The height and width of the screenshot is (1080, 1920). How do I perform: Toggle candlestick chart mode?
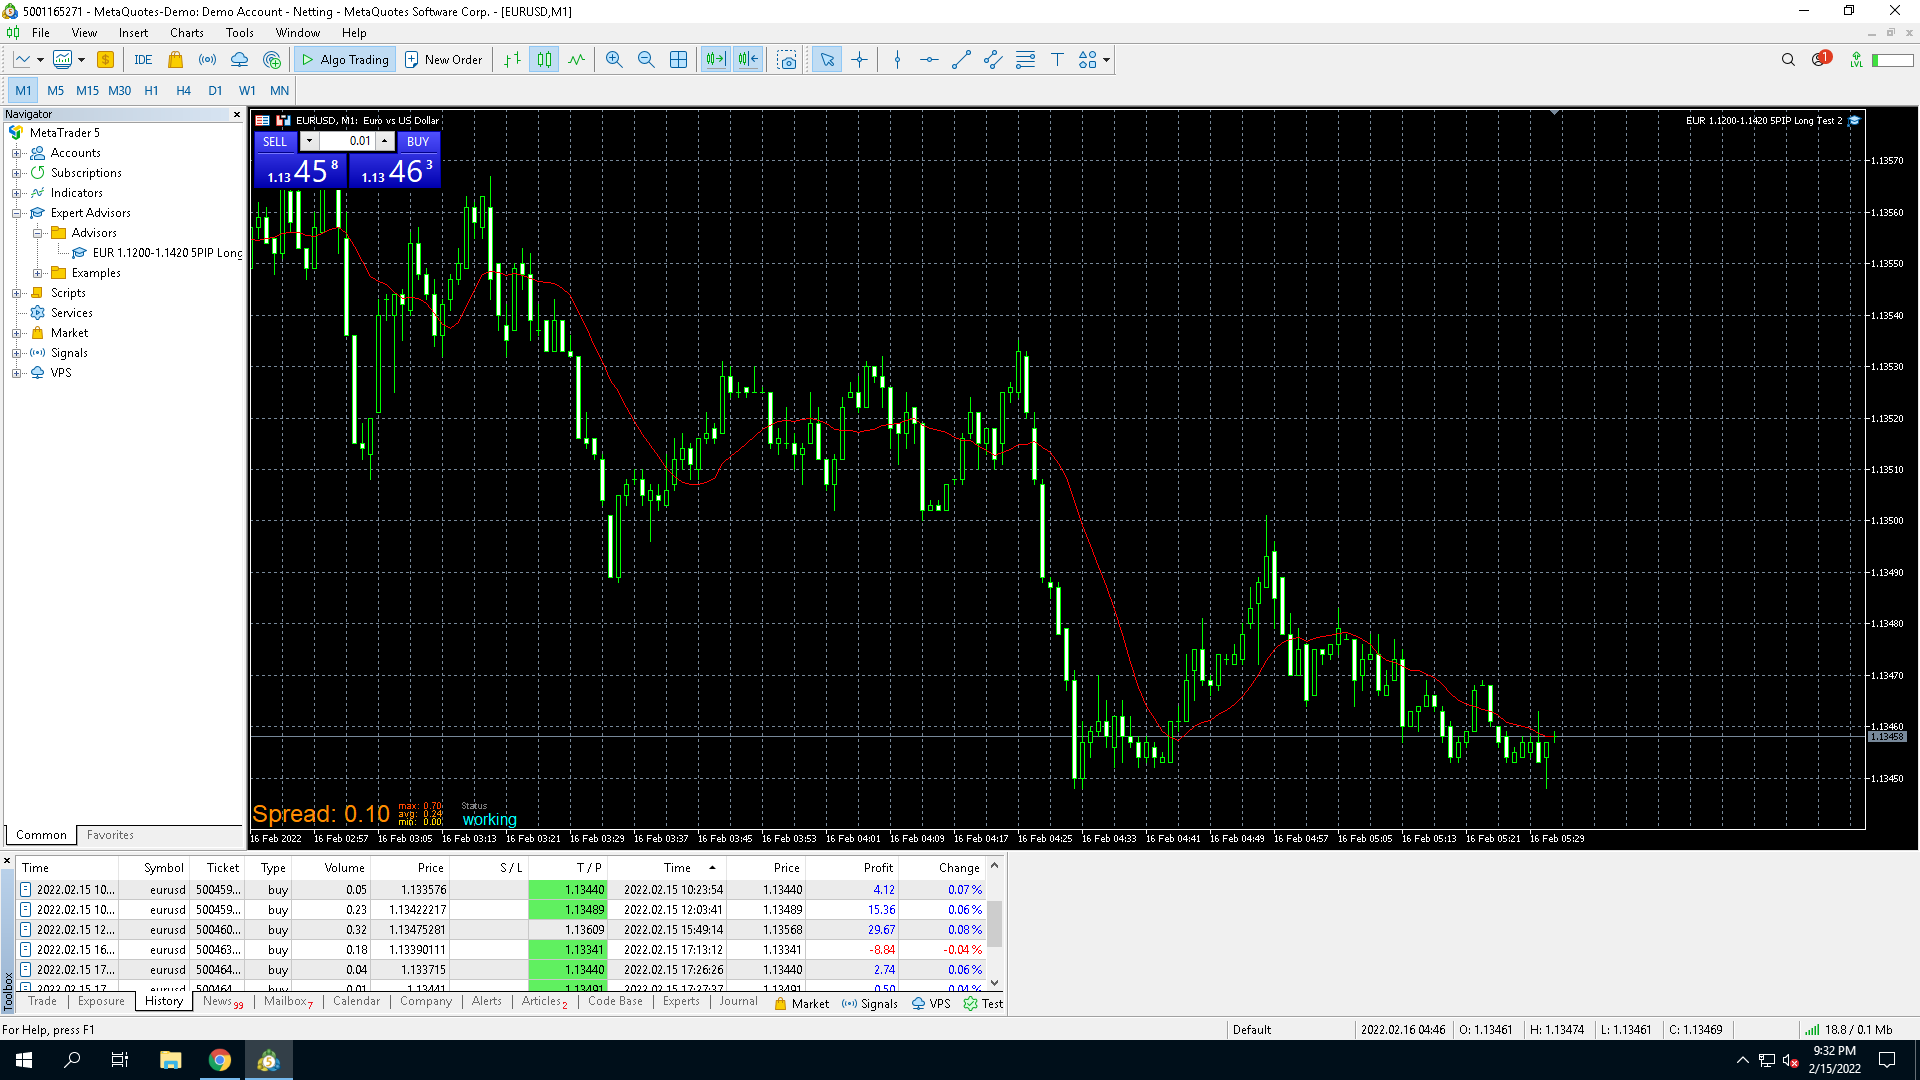point(544,60)
